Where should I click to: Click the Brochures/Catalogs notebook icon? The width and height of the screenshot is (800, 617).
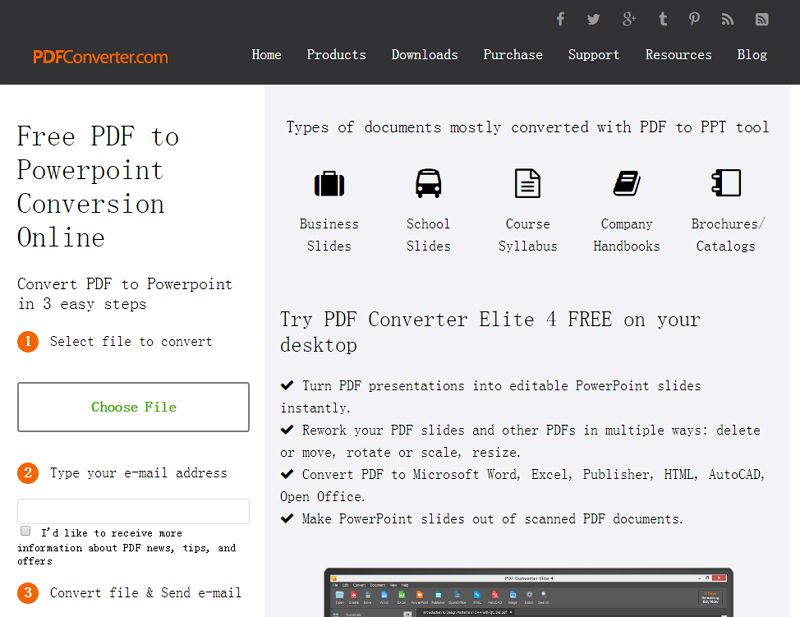tap(726, 183)
